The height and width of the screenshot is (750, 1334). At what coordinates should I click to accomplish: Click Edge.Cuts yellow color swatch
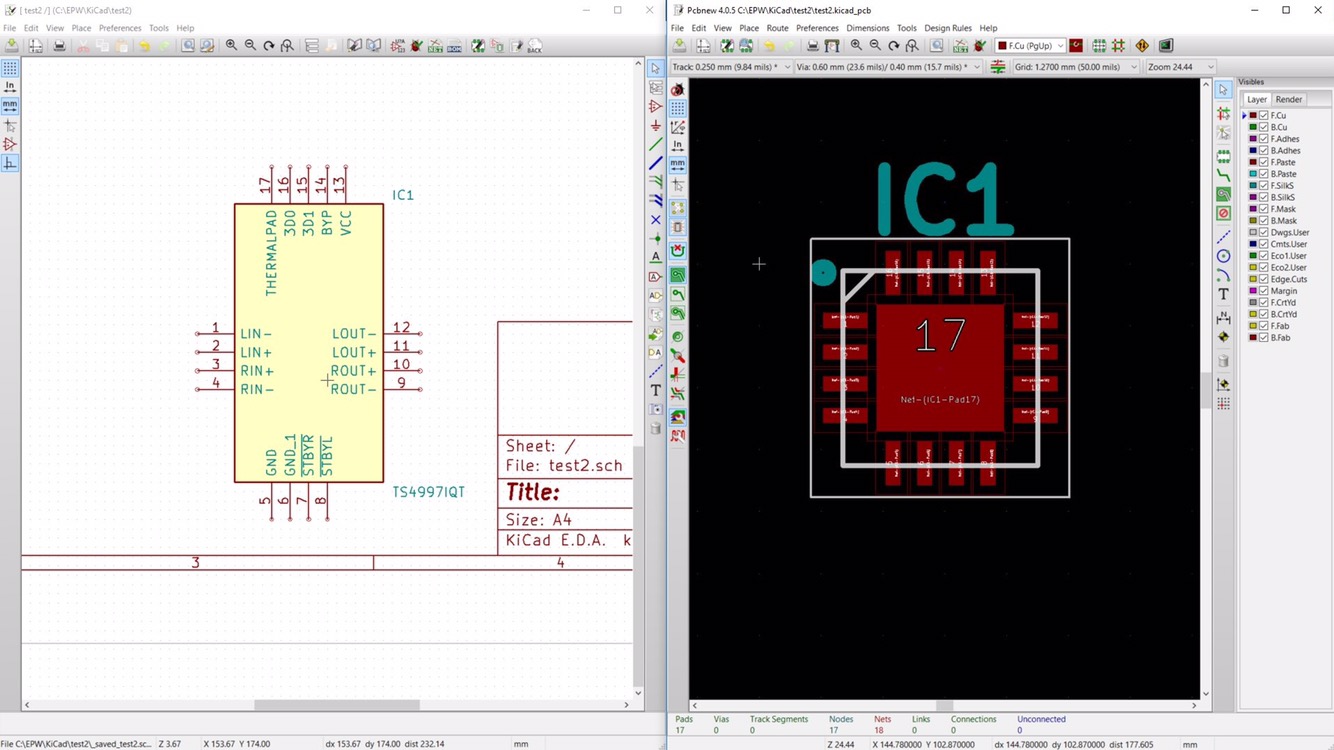point(1253,279)
